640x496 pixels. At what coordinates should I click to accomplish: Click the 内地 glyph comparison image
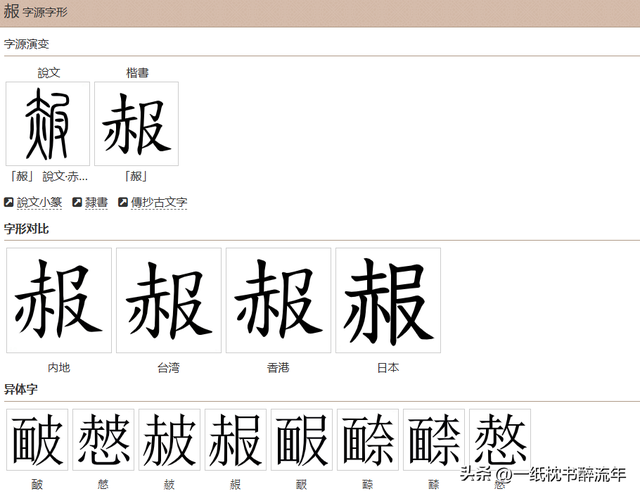coord(59,300)
